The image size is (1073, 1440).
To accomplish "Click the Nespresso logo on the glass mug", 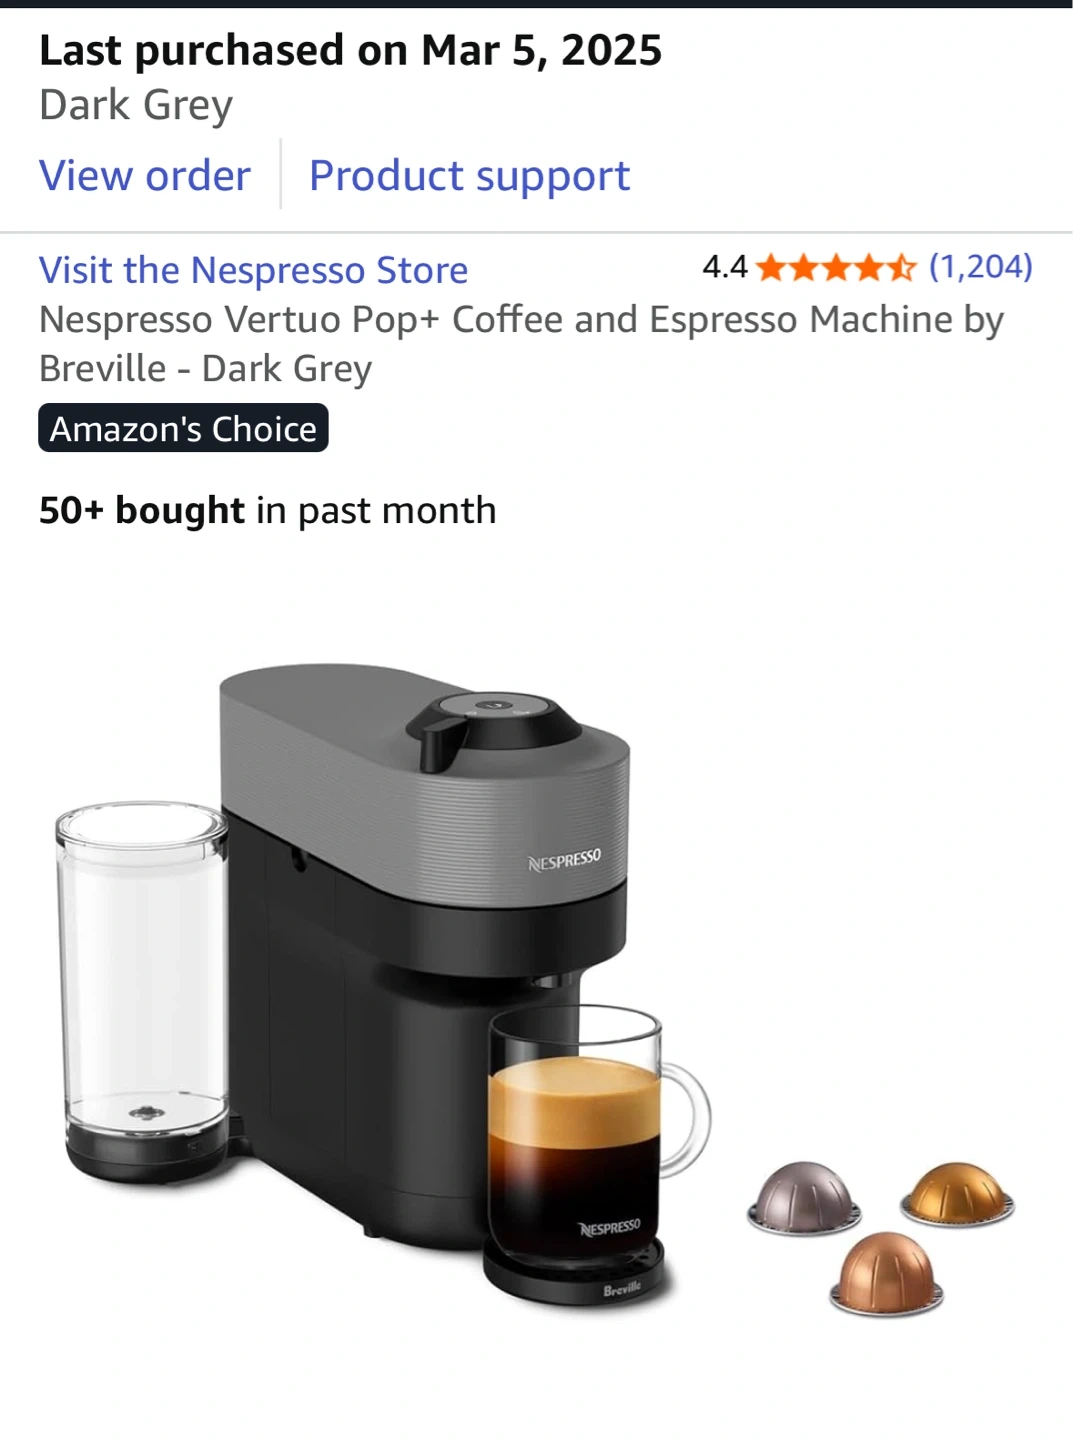I will [x=610, y=1227].
